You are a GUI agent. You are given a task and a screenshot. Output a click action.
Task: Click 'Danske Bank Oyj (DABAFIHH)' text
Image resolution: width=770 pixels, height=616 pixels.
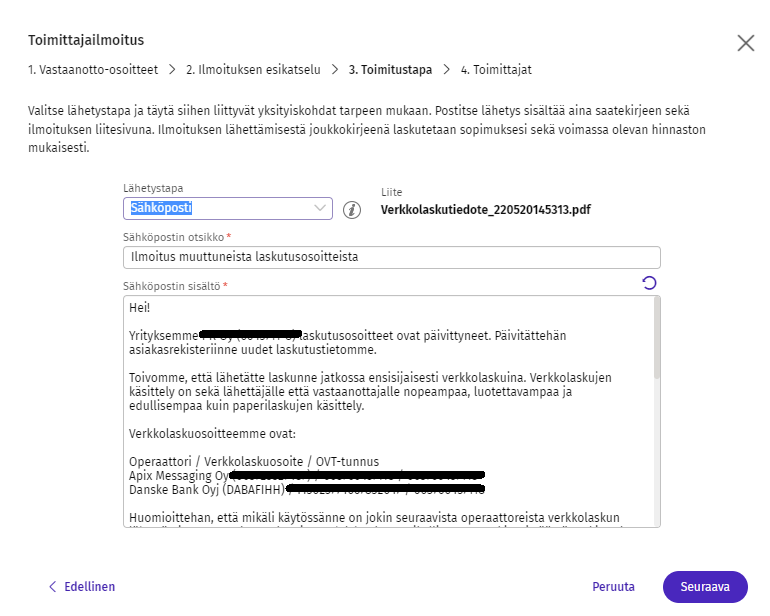point(207,490)
